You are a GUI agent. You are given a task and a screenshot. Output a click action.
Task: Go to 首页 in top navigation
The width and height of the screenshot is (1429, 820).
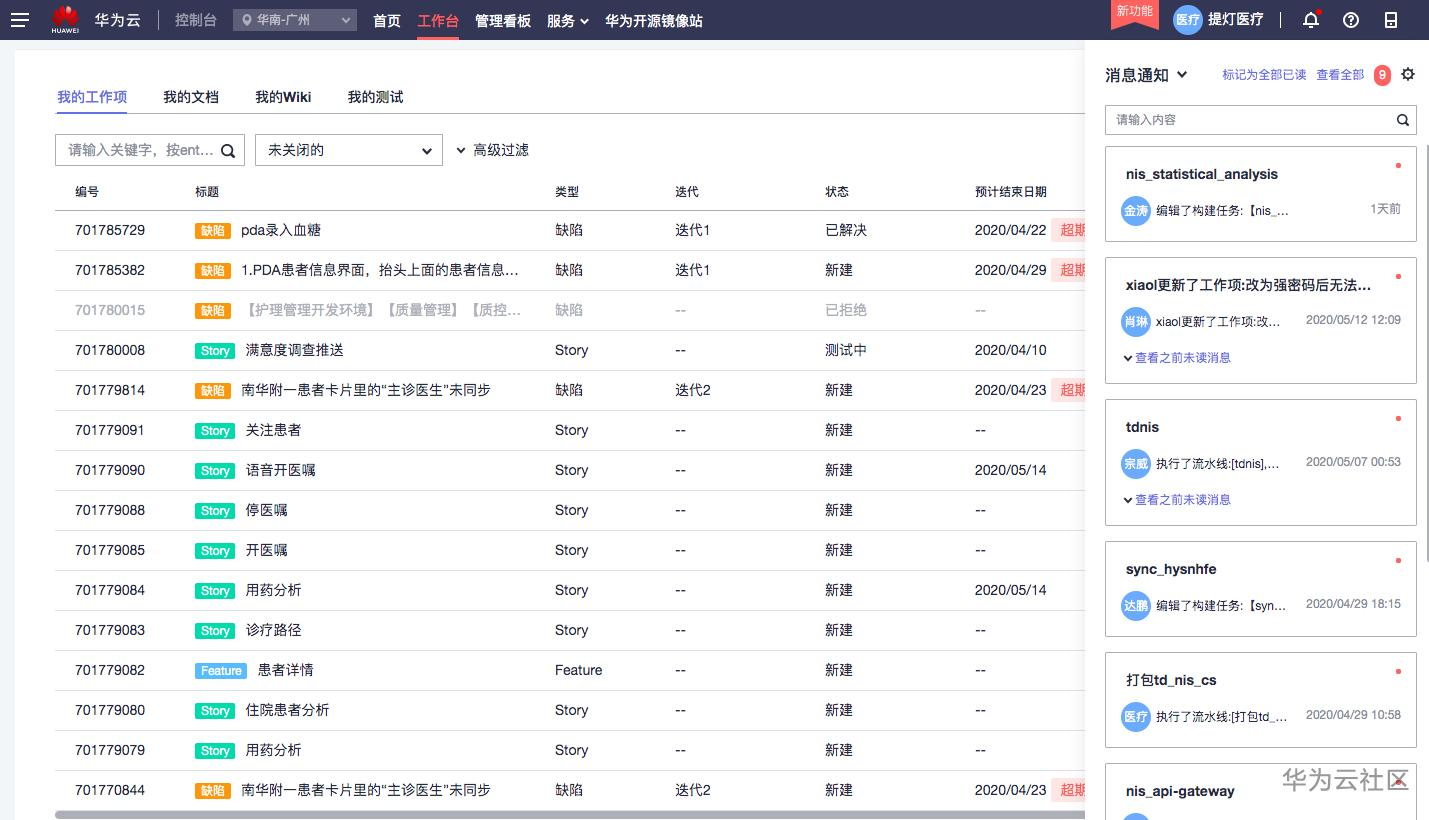point(387,20)
